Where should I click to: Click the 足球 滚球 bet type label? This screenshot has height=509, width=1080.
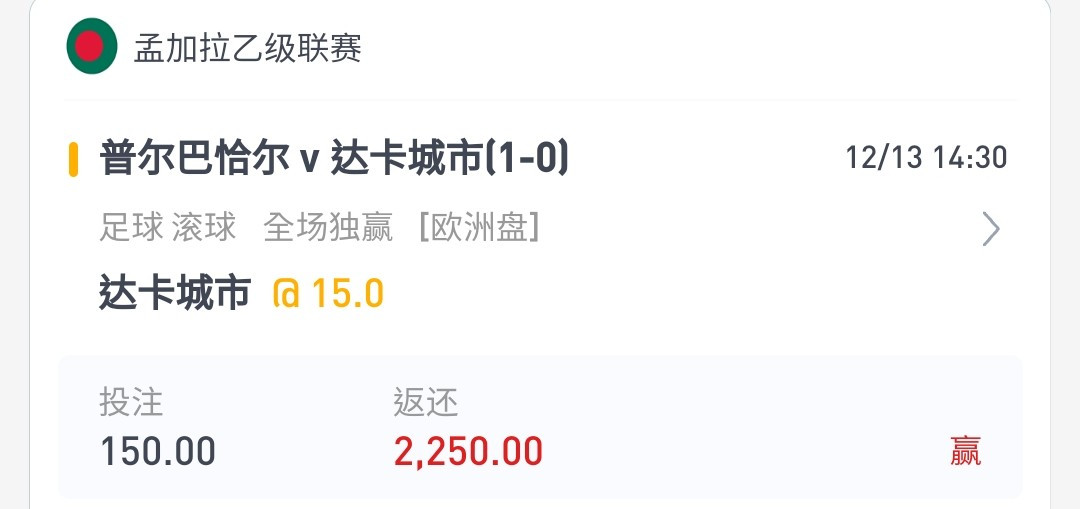pos(168,227)
